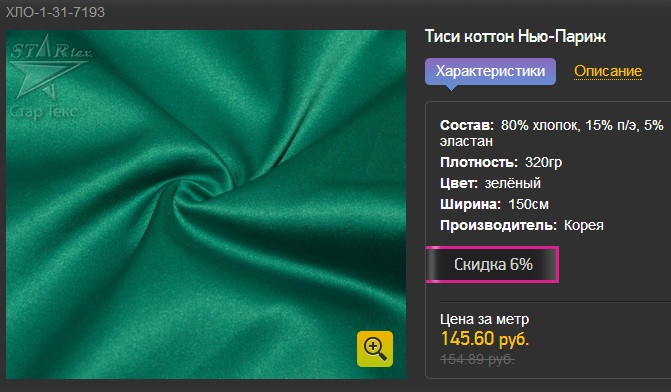671x392 pixels.
Task: Switch to the Описание tab
Action: [608, 71]
